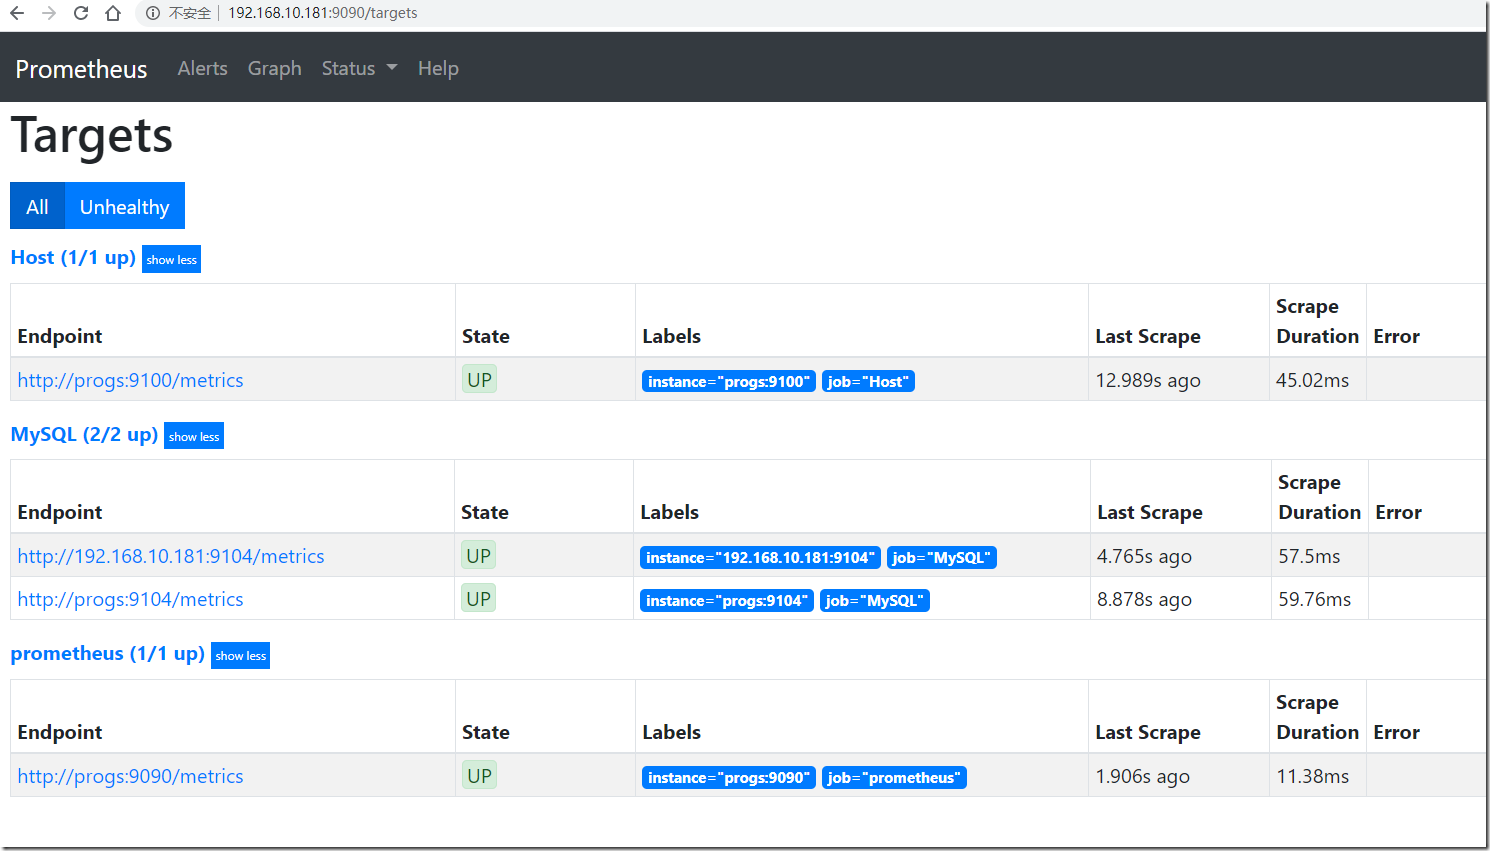Collapse prometheus group with show less

tap(240, 655)
